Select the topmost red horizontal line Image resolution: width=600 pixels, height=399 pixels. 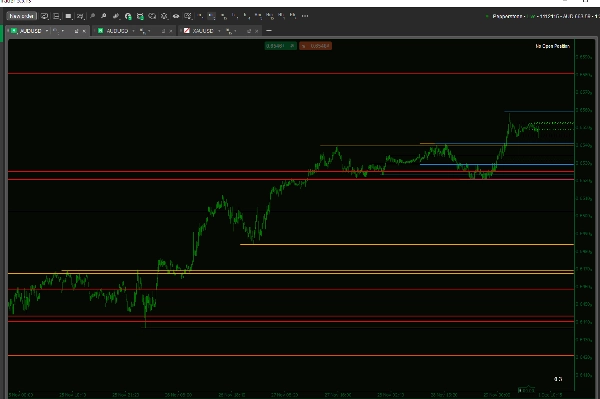tap(291, 73)
